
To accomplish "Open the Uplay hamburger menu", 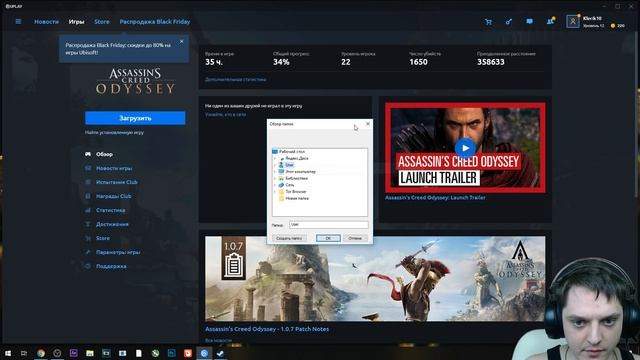I will (18, 22).
